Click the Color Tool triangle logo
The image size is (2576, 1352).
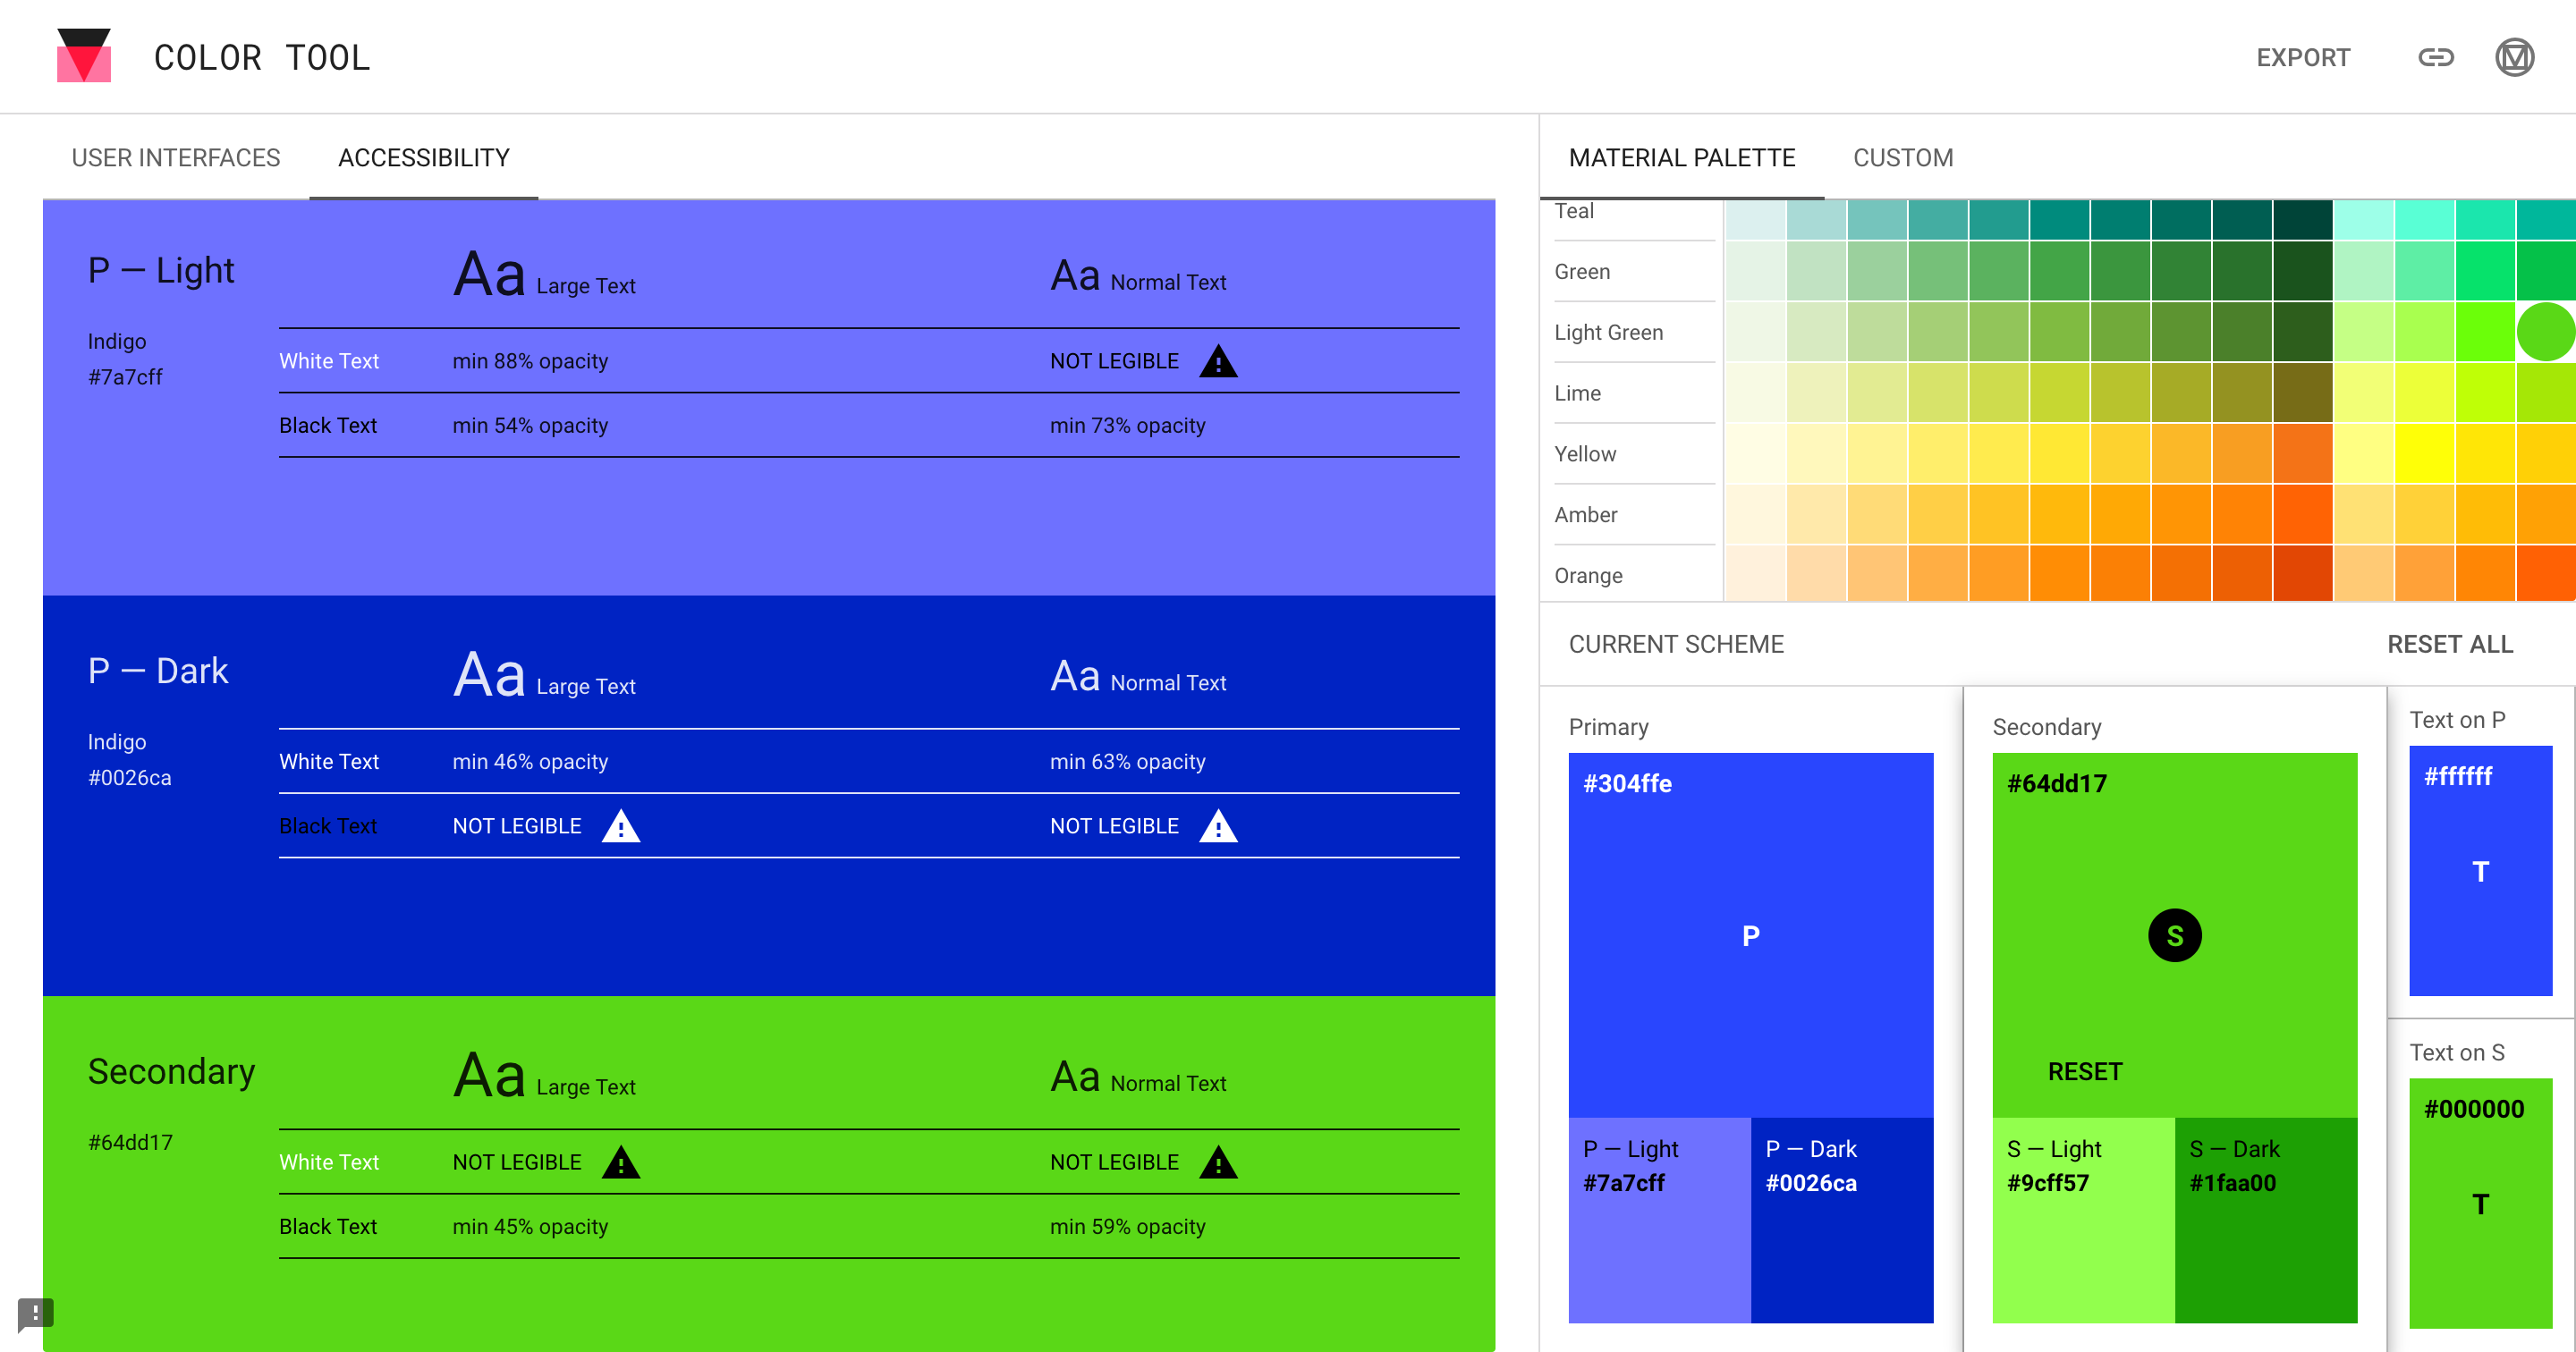click(x=84, y=57)
